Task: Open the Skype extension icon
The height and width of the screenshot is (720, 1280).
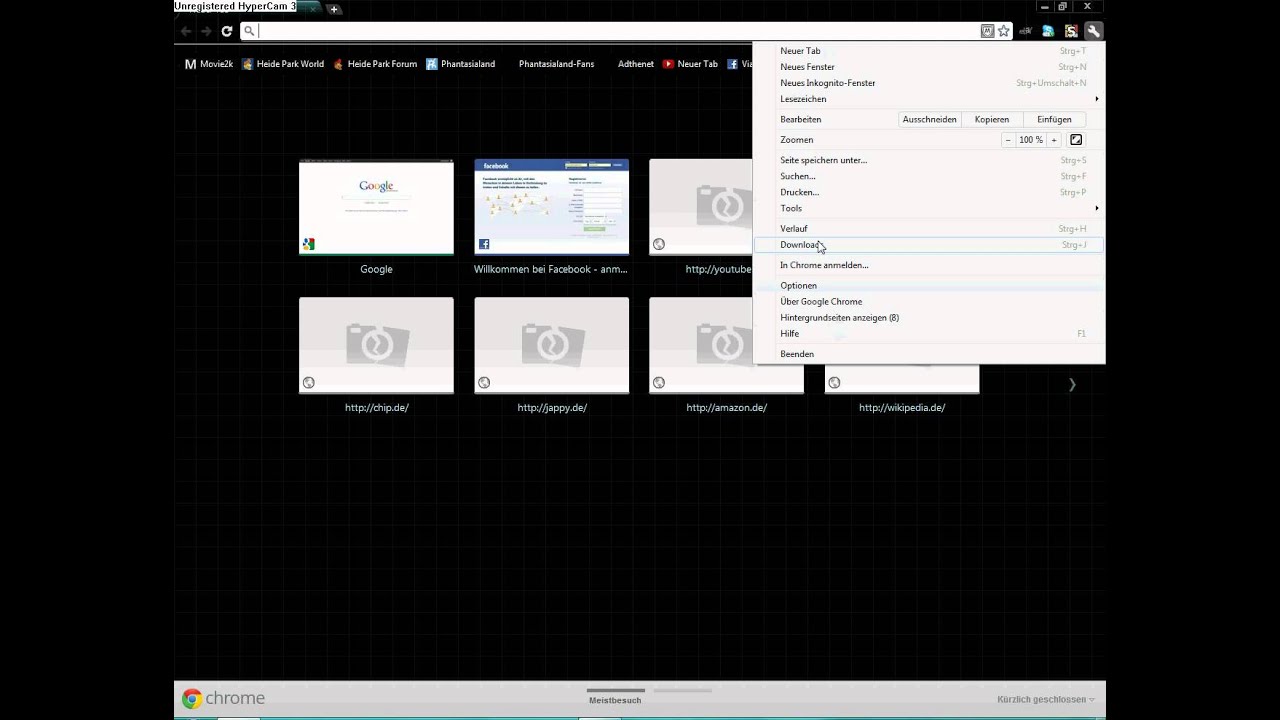Action: click(1048, 31)
